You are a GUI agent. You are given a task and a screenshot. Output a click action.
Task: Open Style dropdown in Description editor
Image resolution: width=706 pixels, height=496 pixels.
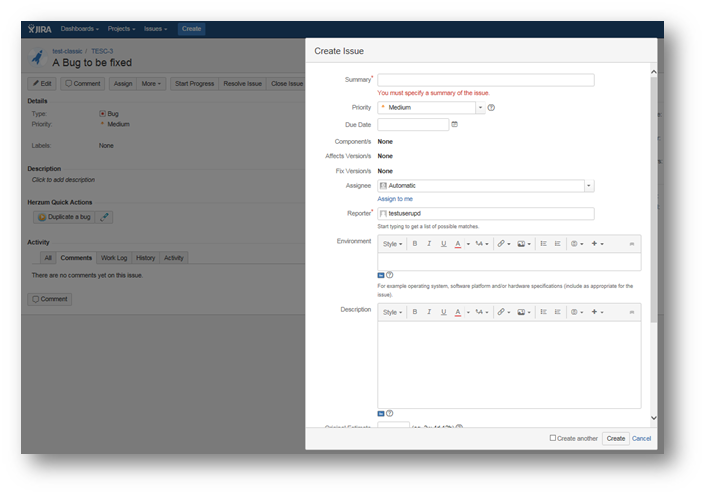[x=392, y=312]
